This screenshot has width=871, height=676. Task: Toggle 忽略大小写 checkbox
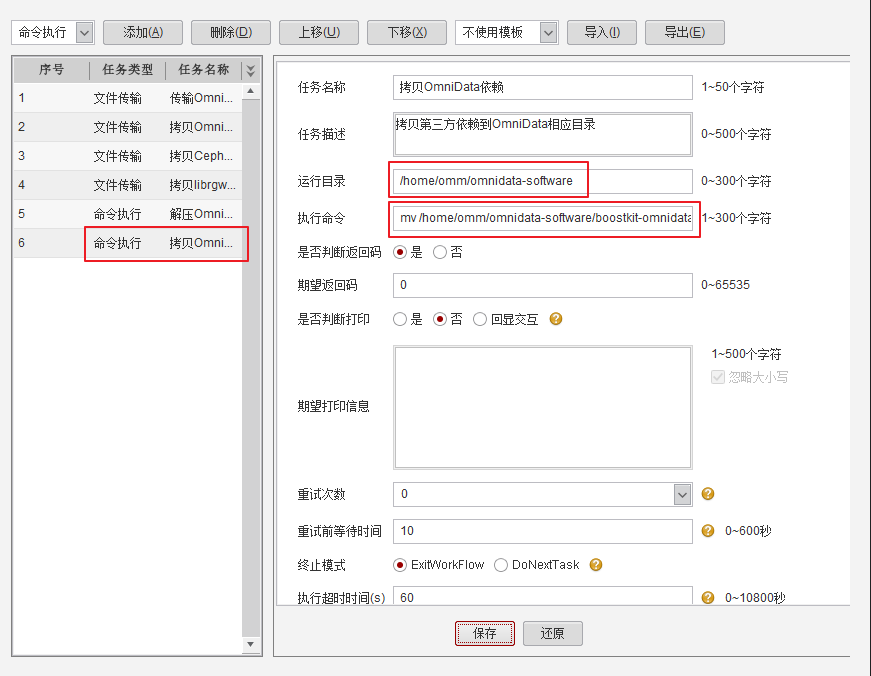pos(718,377)
